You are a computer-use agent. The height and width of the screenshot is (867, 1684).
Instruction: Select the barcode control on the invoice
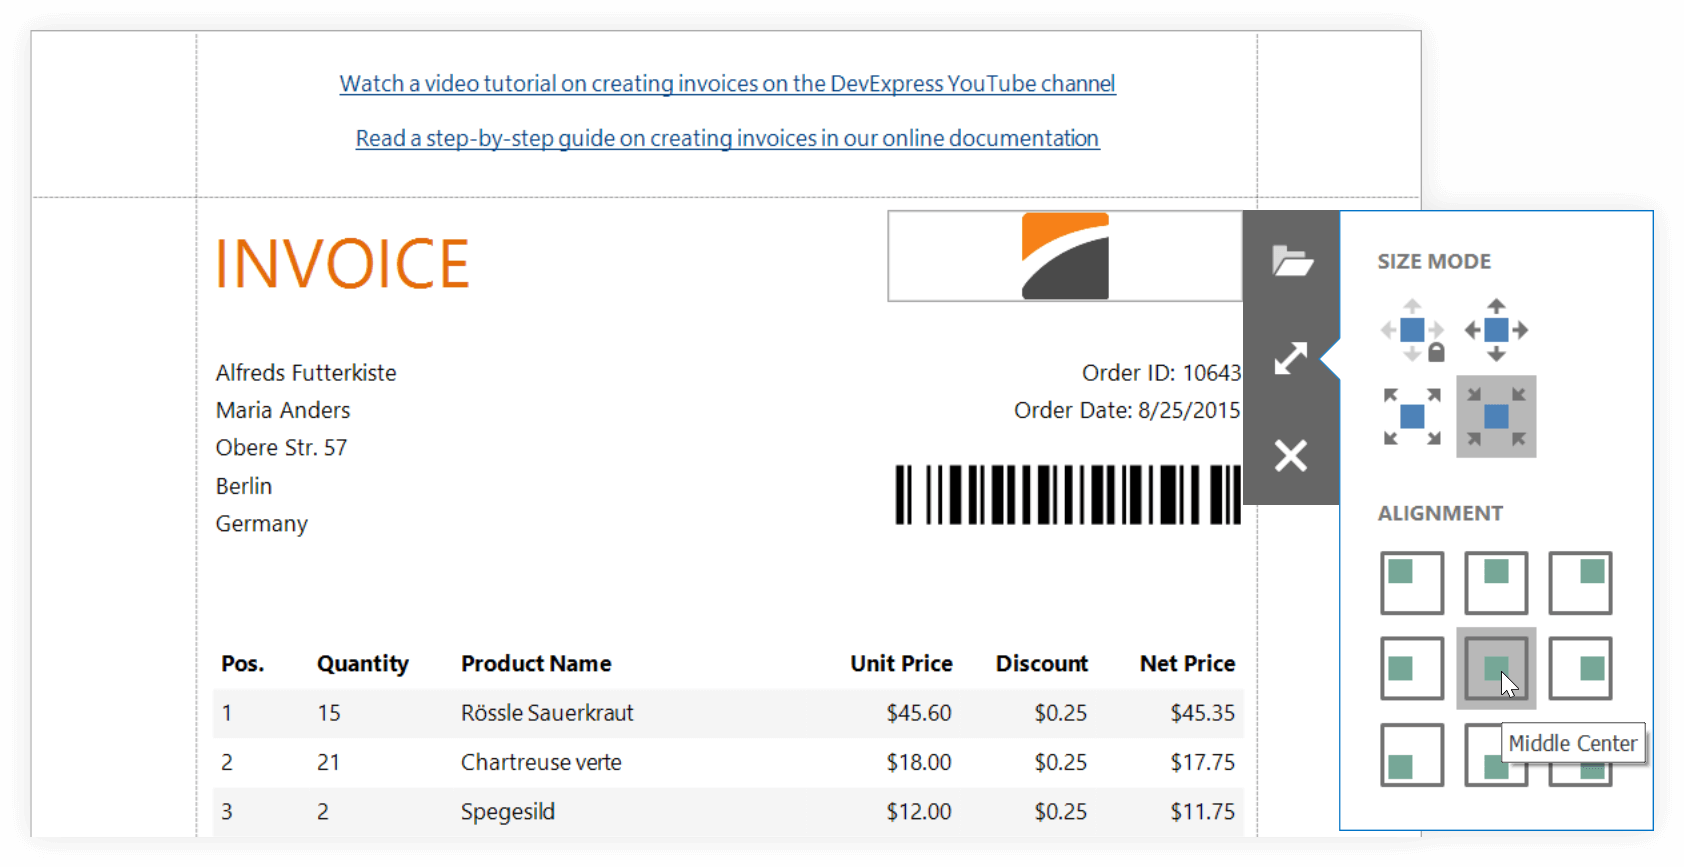click(x=1067, y=494)
